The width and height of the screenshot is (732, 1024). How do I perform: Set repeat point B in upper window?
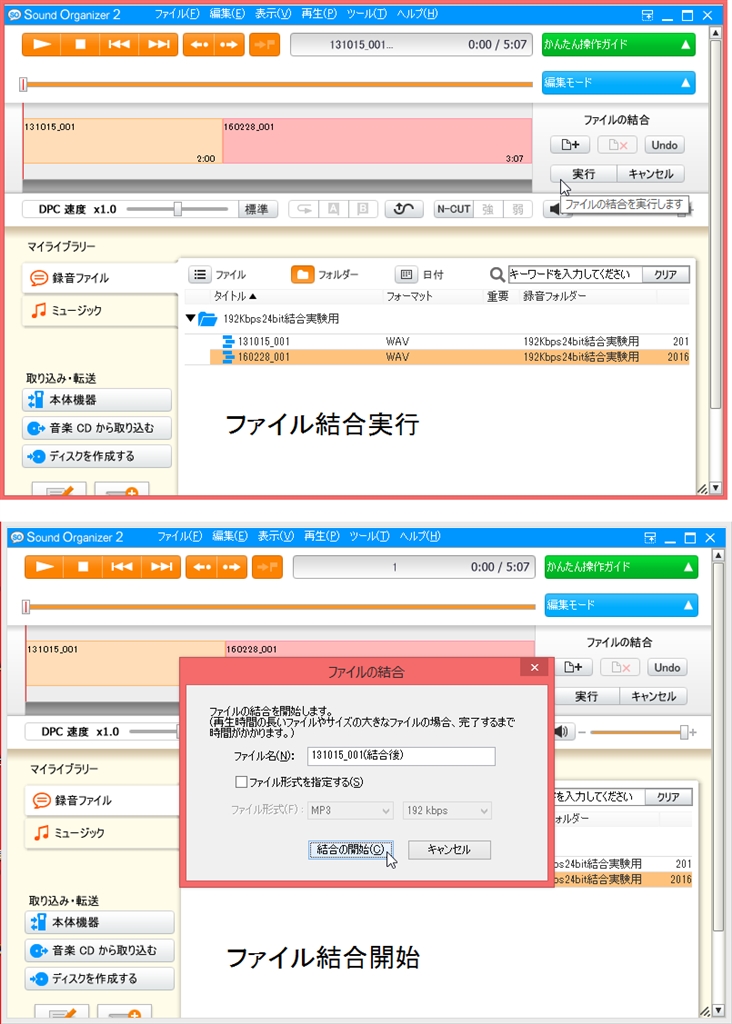[363, 209]
